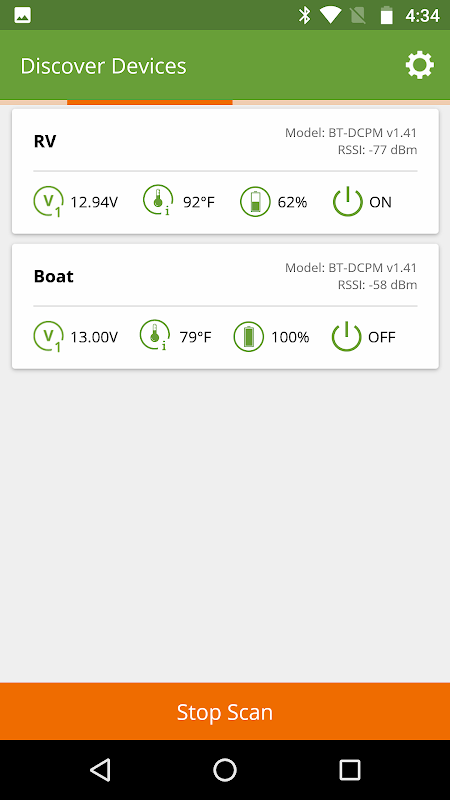Click the orange scan progress bar
The image size is (450, 800).
tap(149, 103)
